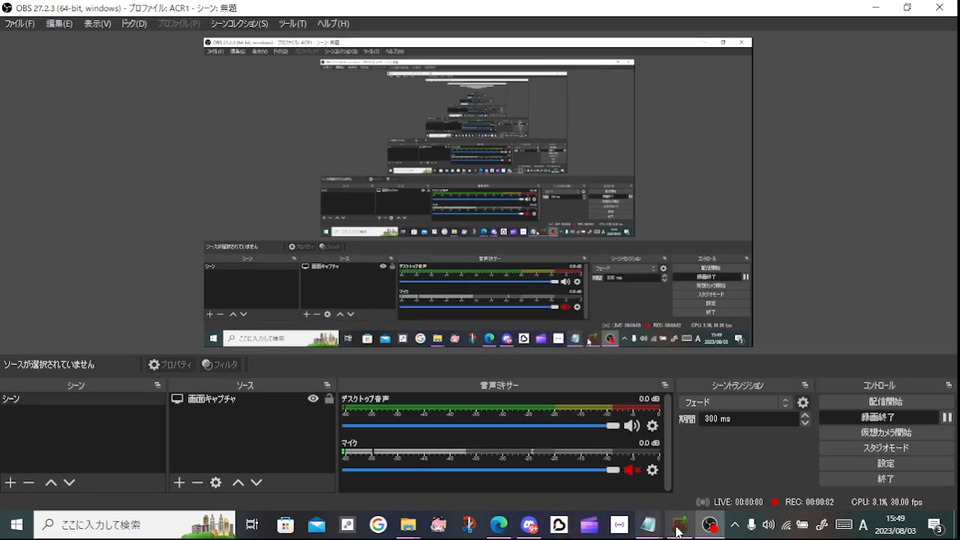Open the ファイル(F) menu
This screenshot has height=540, width=960.
[20, 24]
